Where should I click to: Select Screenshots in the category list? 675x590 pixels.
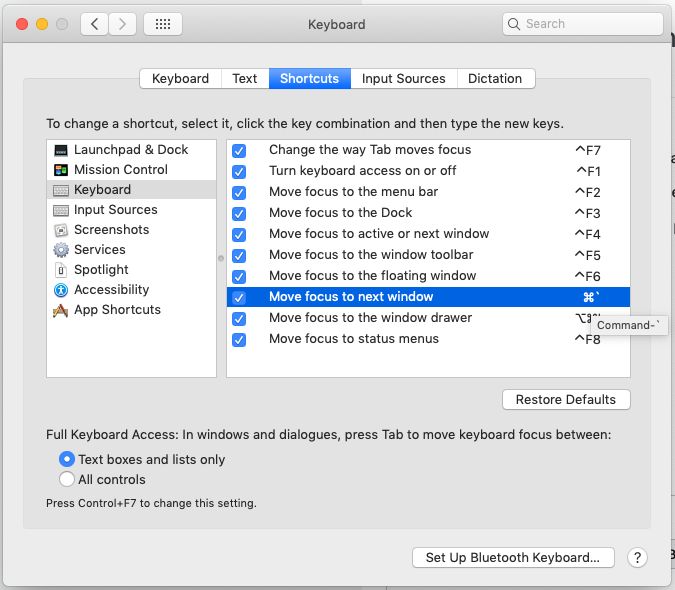click(x=131, y=230)
